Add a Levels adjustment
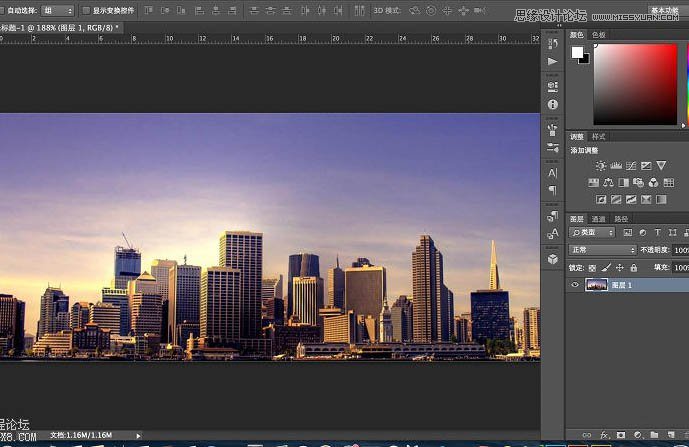Screen dimensions: 689x447 tap(616, 166)
